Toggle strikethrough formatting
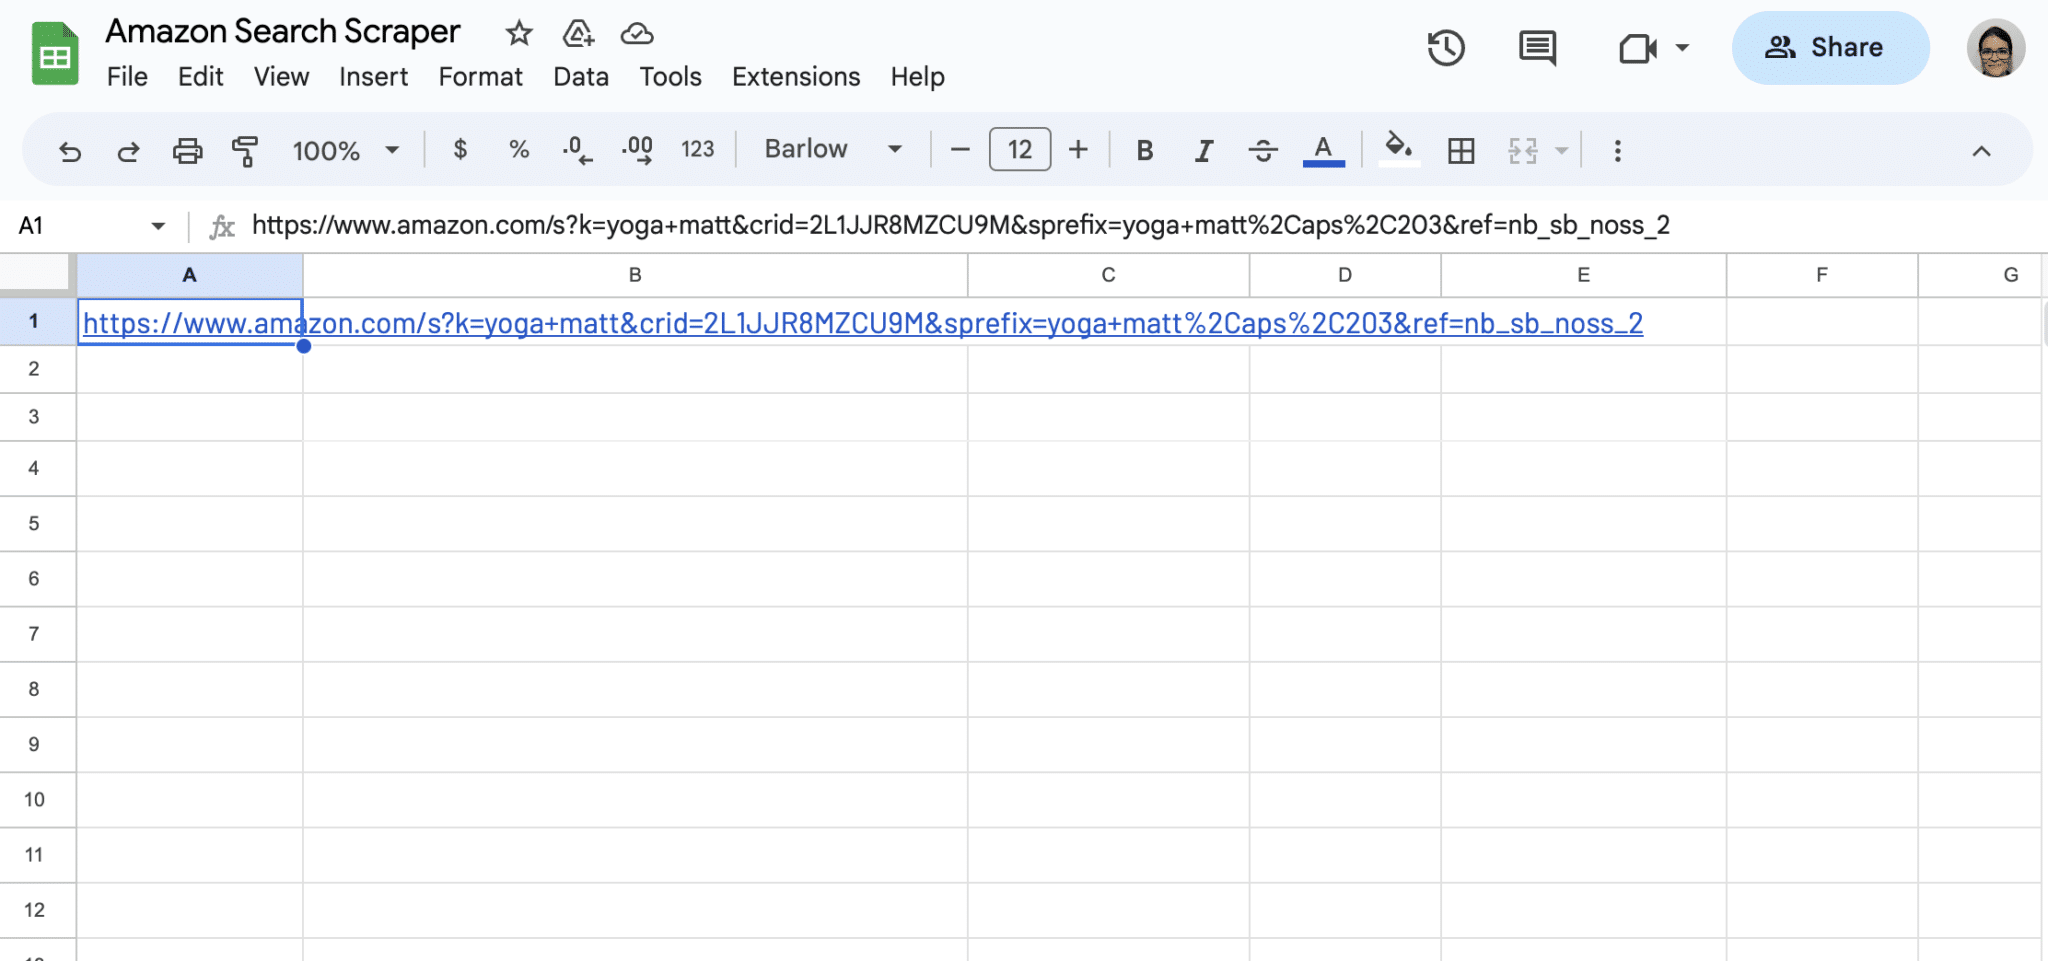2048x961 pixels. tap(1263, 150)
